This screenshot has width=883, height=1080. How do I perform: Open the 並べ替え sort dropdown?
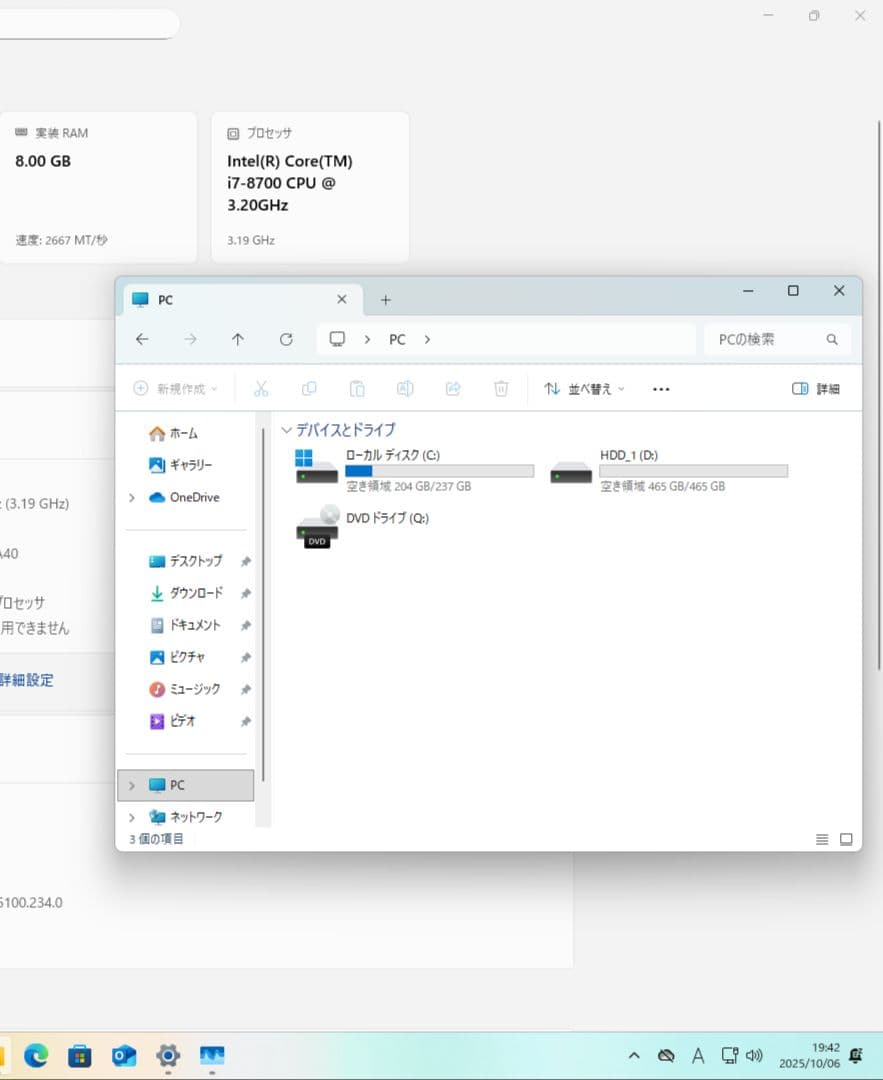click(x=584, y=388)
